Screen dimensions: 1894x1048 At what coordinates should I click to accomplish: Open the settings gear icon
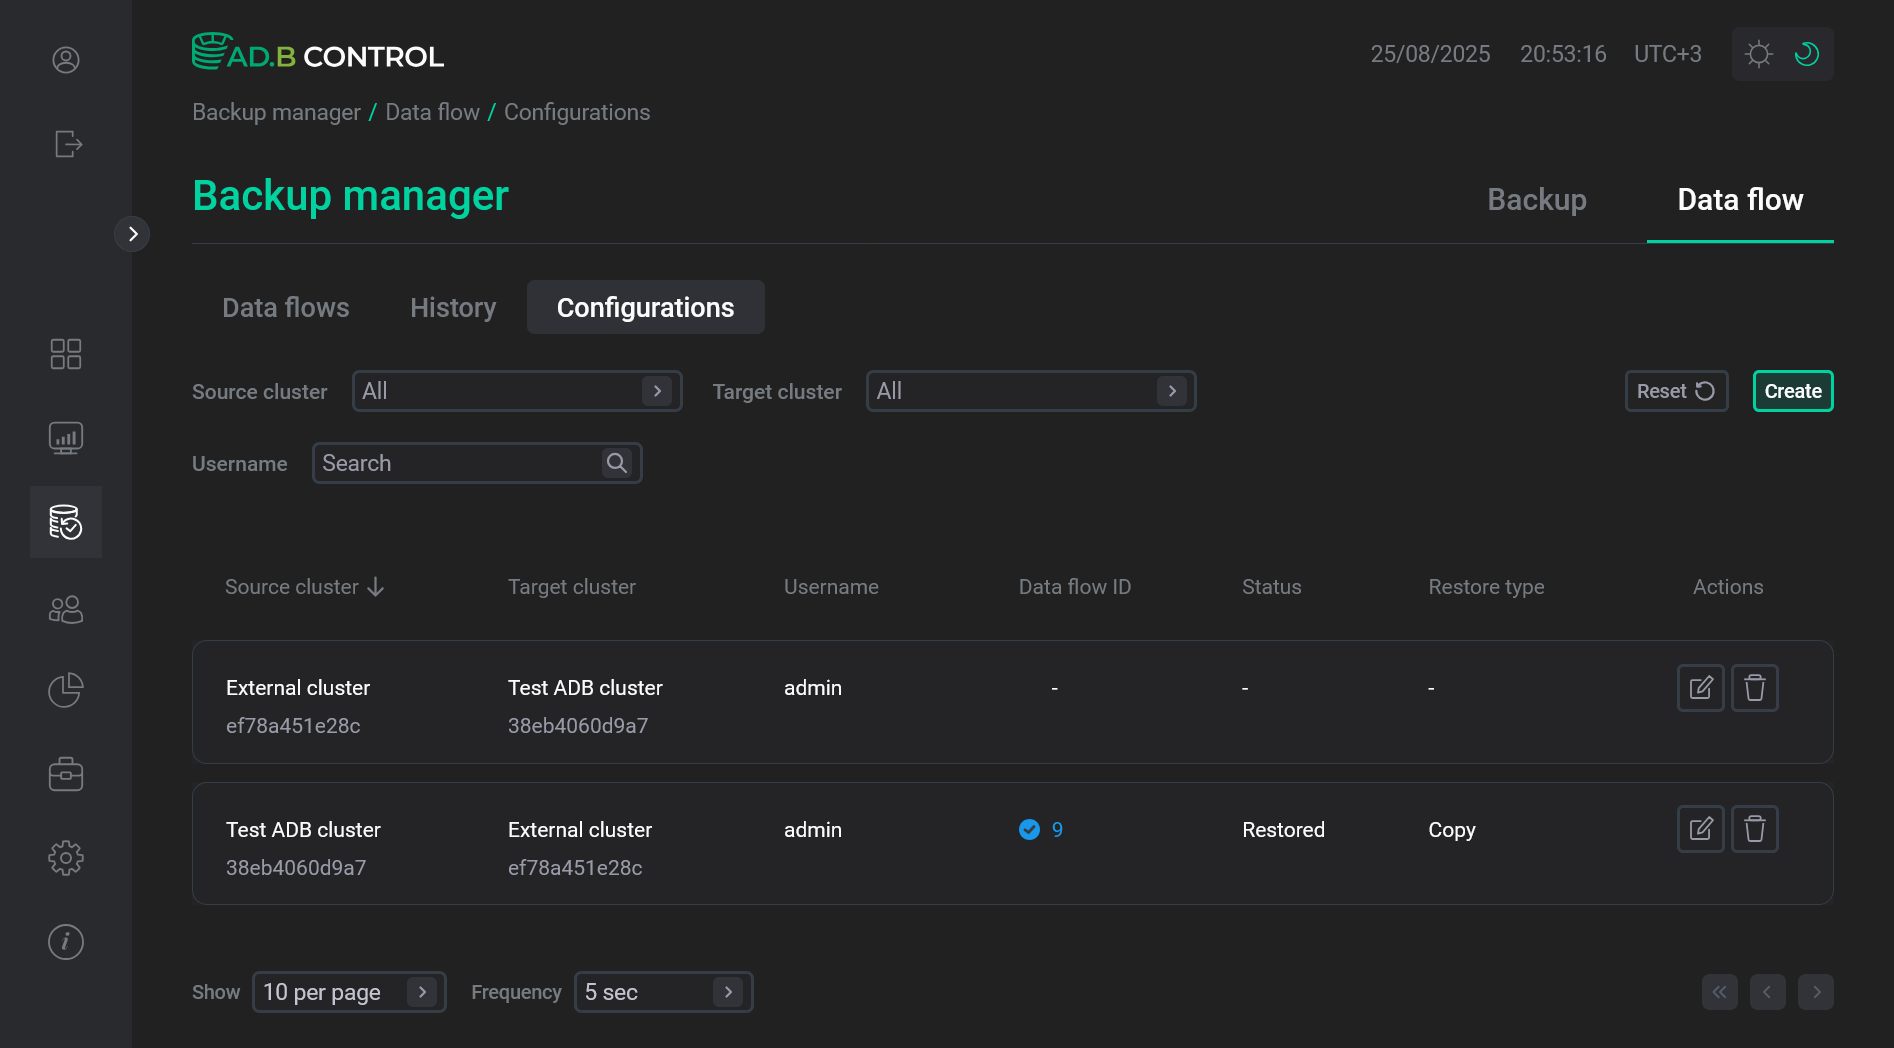(x=65, y=857)
